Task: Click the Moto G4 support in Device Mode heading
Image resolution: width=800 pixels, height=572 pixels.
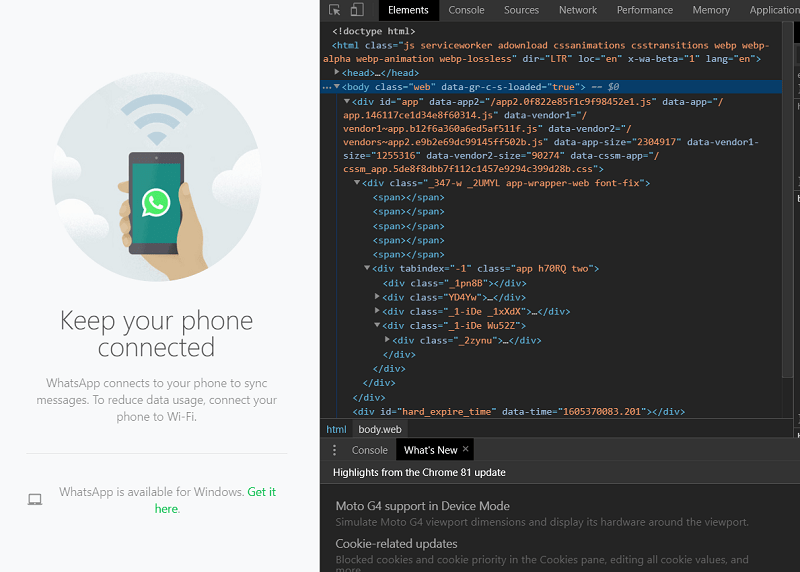Action: 422,506
